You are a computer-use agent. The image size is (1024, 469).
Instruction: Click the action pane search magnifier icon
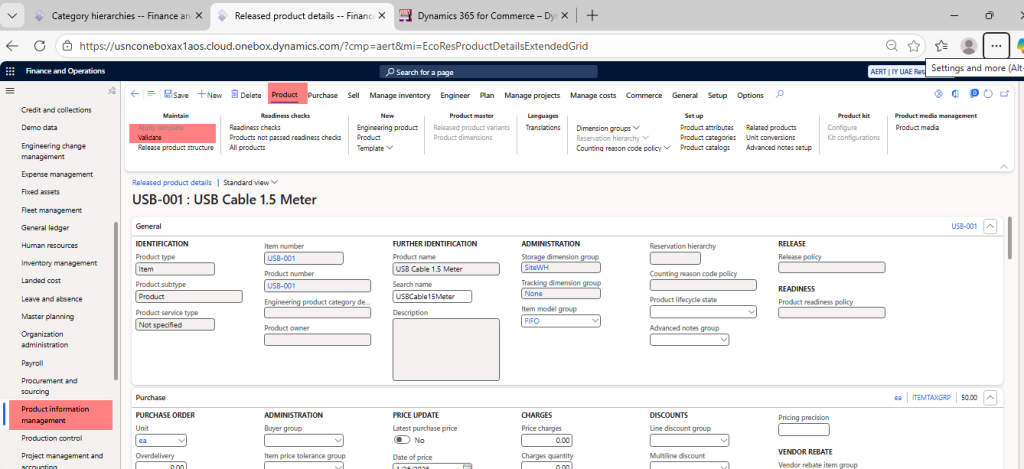point(780,94)
